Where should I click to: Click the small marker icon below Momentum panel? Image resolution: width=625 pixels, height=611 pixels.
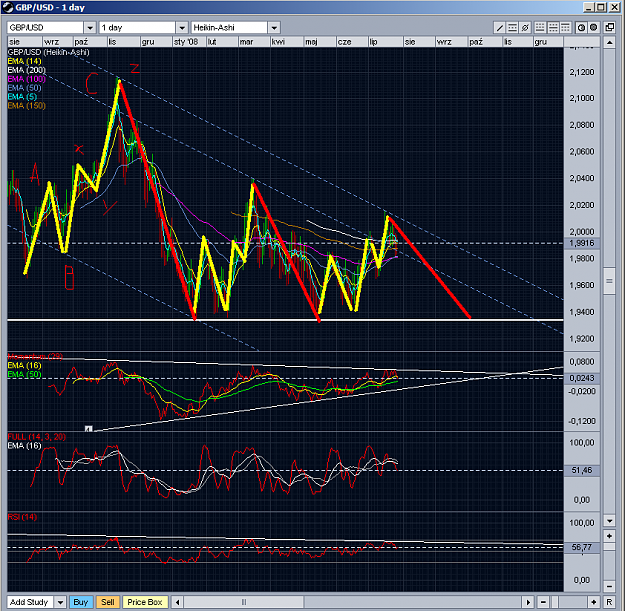click(x=88, y=429)
